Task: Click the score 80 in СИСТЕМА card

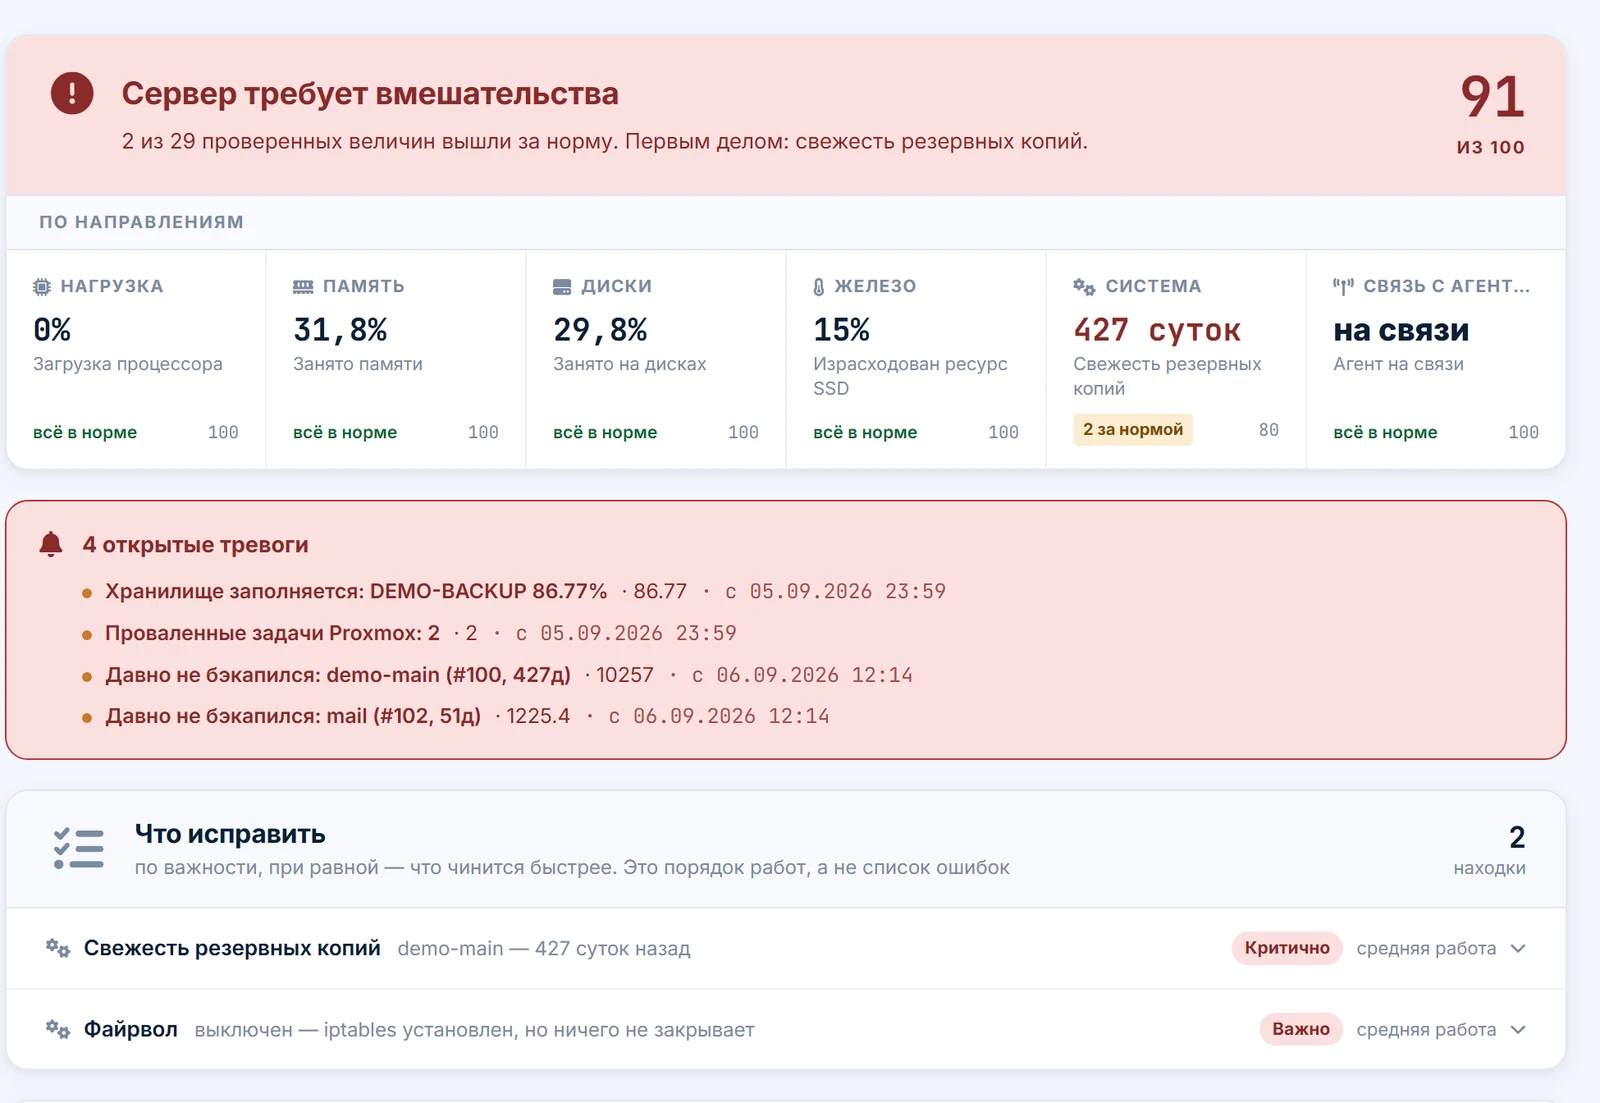Action: pyautogui.click(x=1268, y=430)
